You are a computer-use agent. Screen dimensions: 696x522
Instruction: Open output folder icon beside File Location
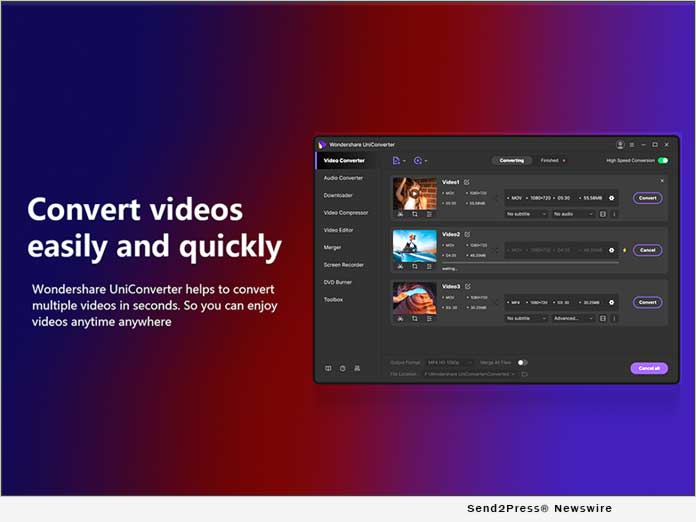(524, 374)
